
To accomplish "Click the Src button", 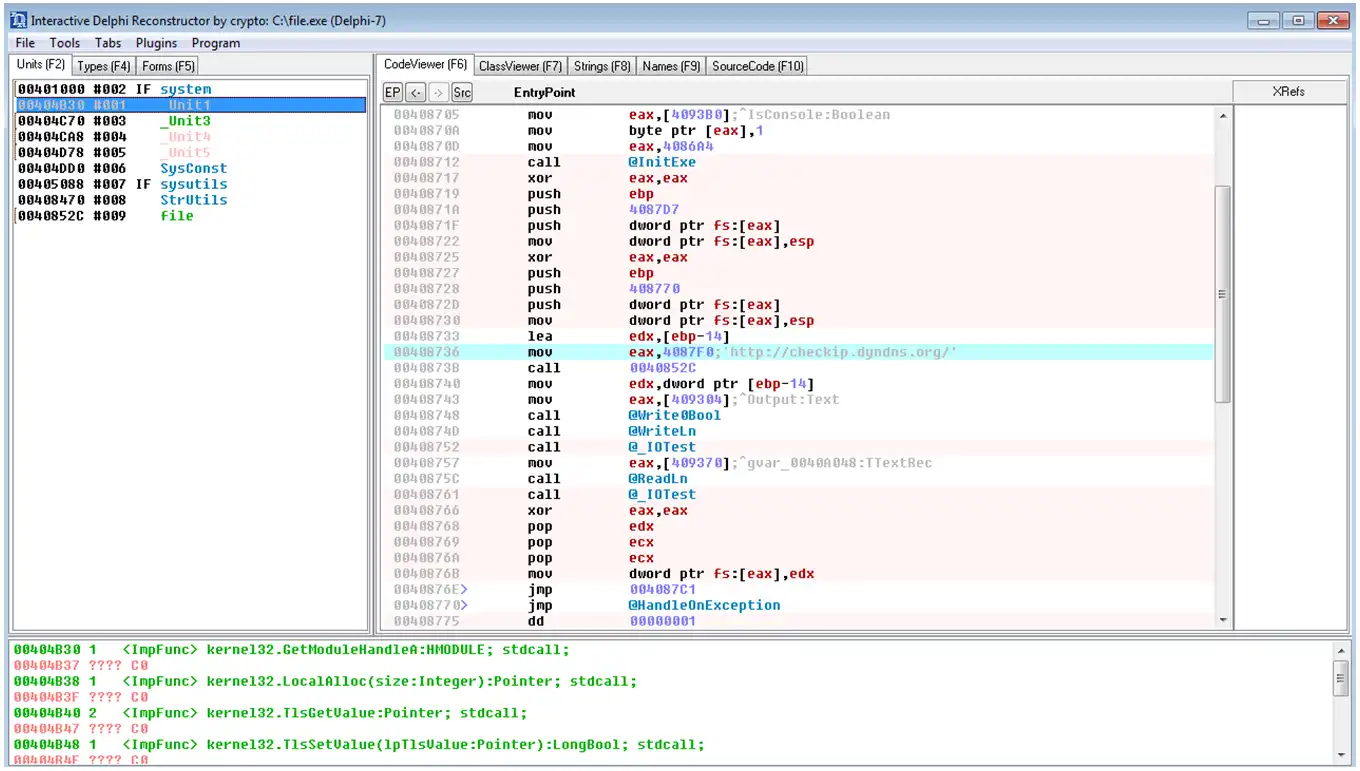I will (462, 92).
